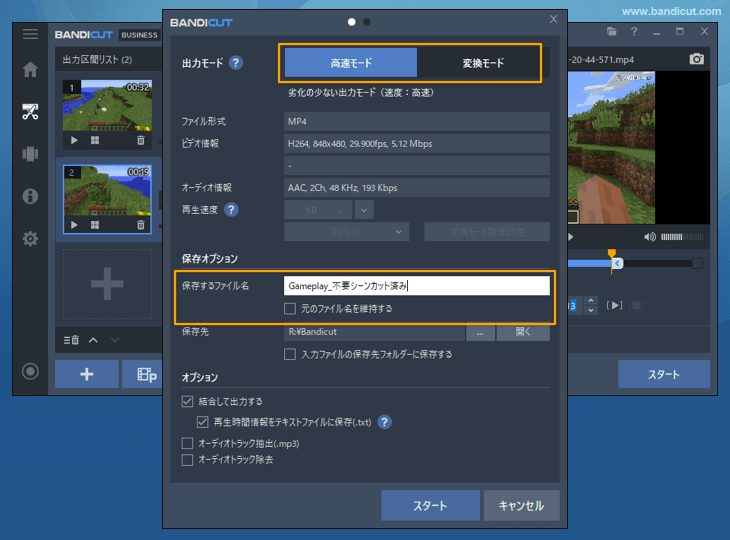The image size is (730, 540).
Task: Click help icon beside 再生速度
Action: coord(232,210)
